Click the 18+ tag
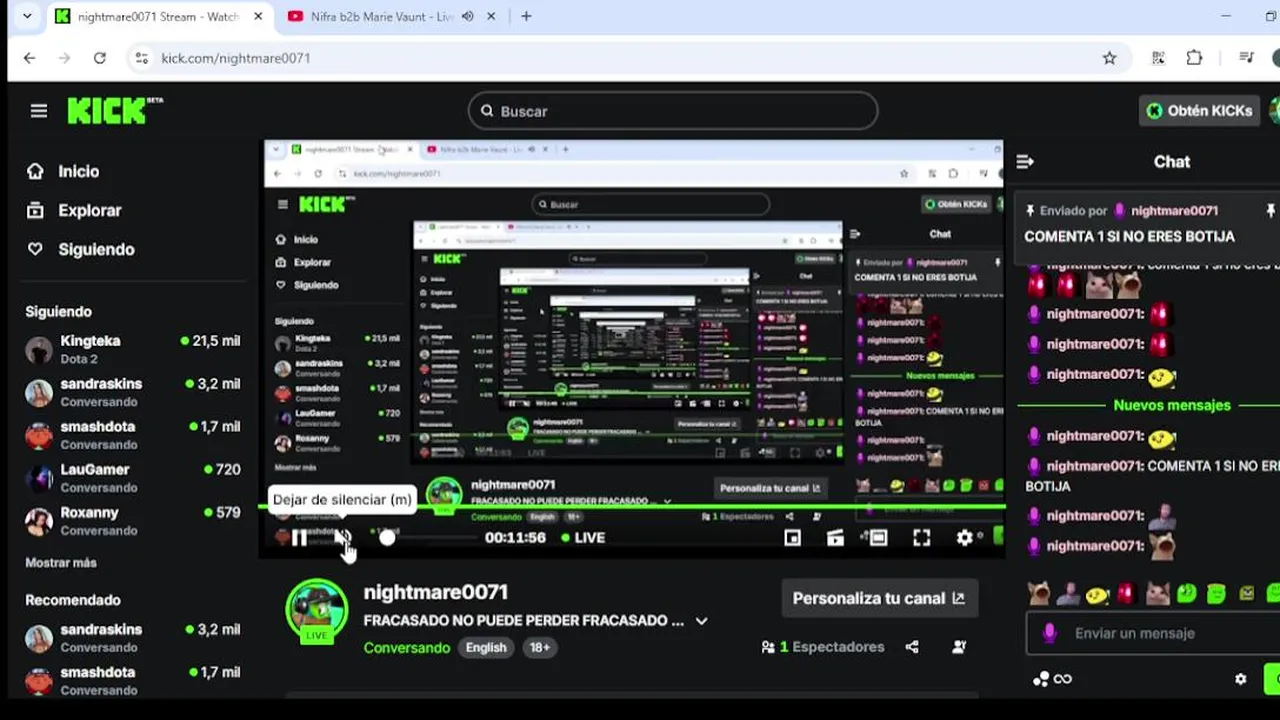Viewport: 1280px width, 720px height. [539, 648]
